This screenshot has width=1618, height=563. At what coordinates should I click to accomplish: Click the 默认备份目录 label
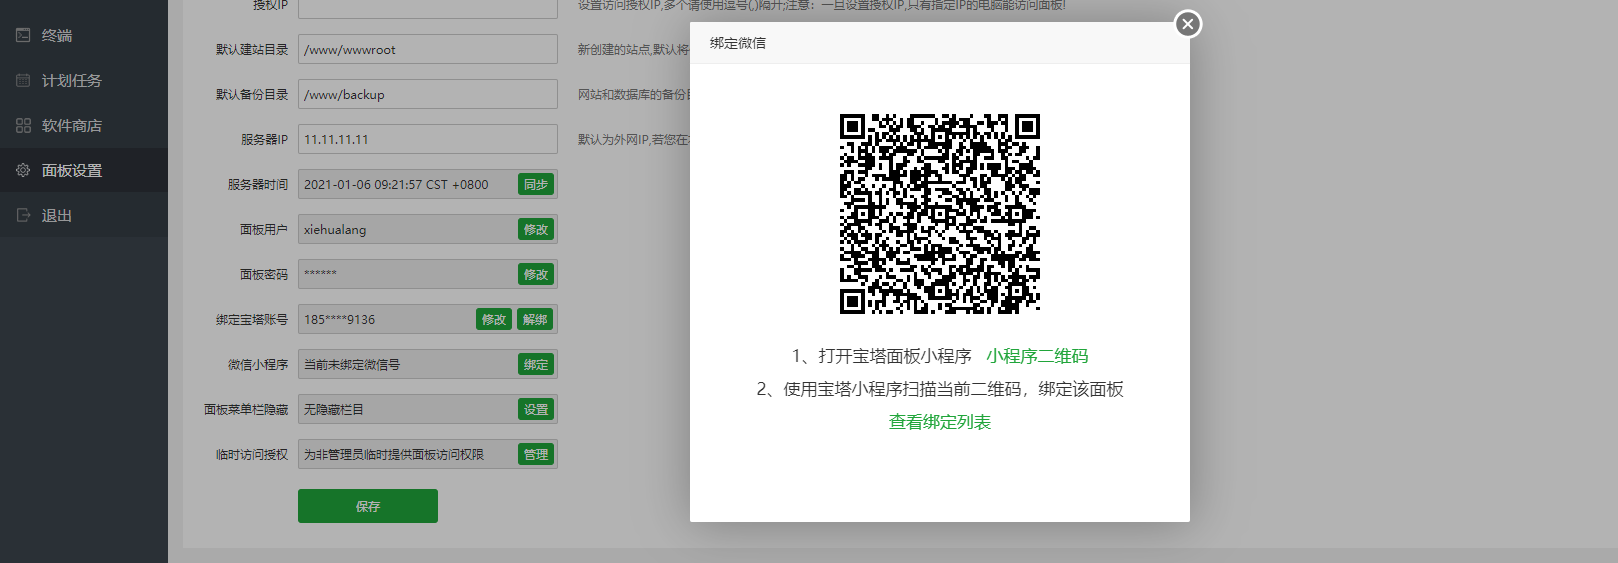click(x=252, y=94)
